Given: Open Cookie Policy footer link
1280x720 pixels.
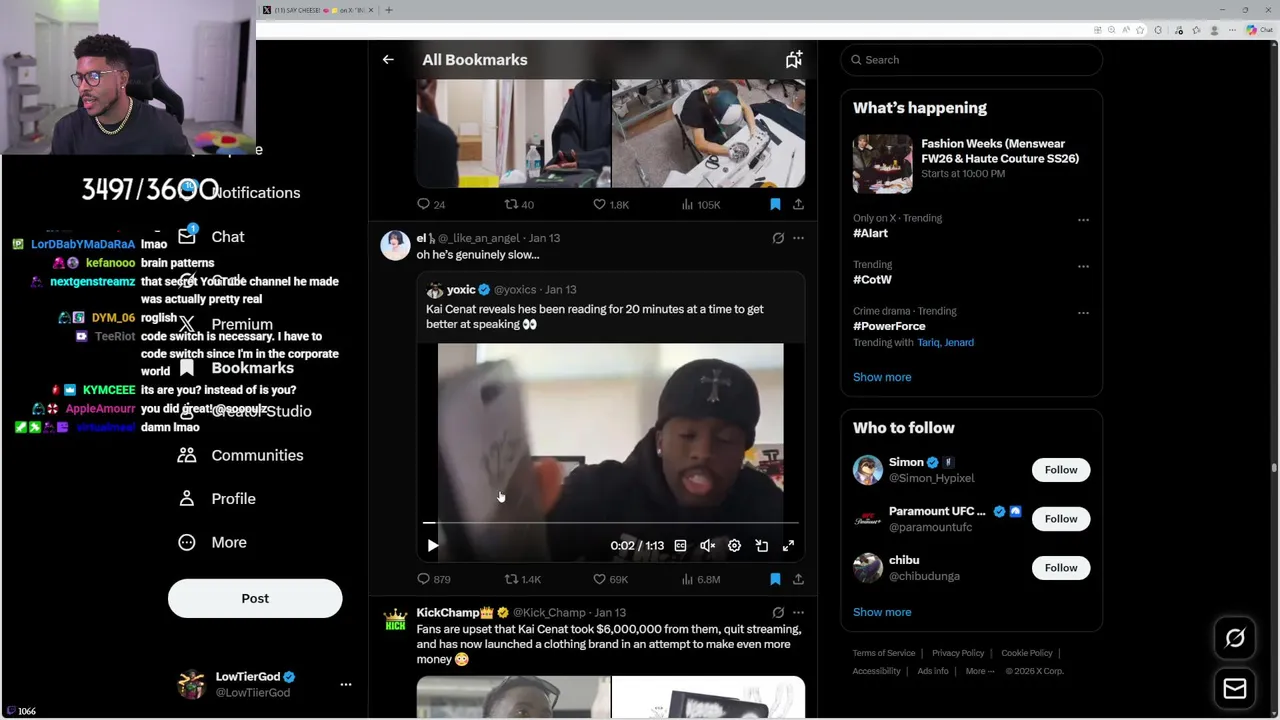Looking at the screenshot, I should click(x=1027, y=653).
